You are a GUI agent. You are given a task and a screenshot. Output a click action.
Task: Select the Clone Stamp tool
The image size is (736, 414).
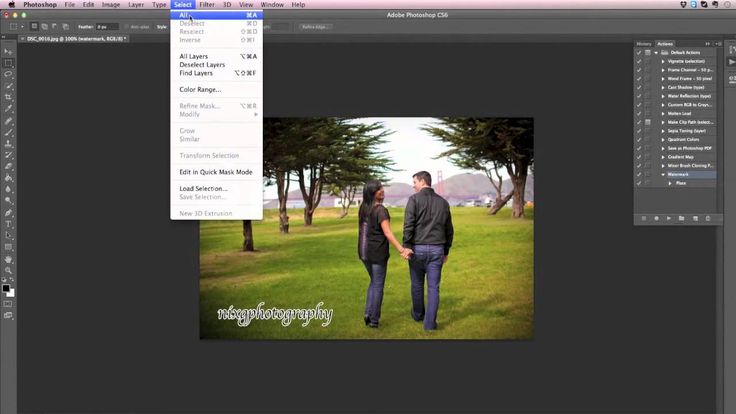tap(8, 144)
